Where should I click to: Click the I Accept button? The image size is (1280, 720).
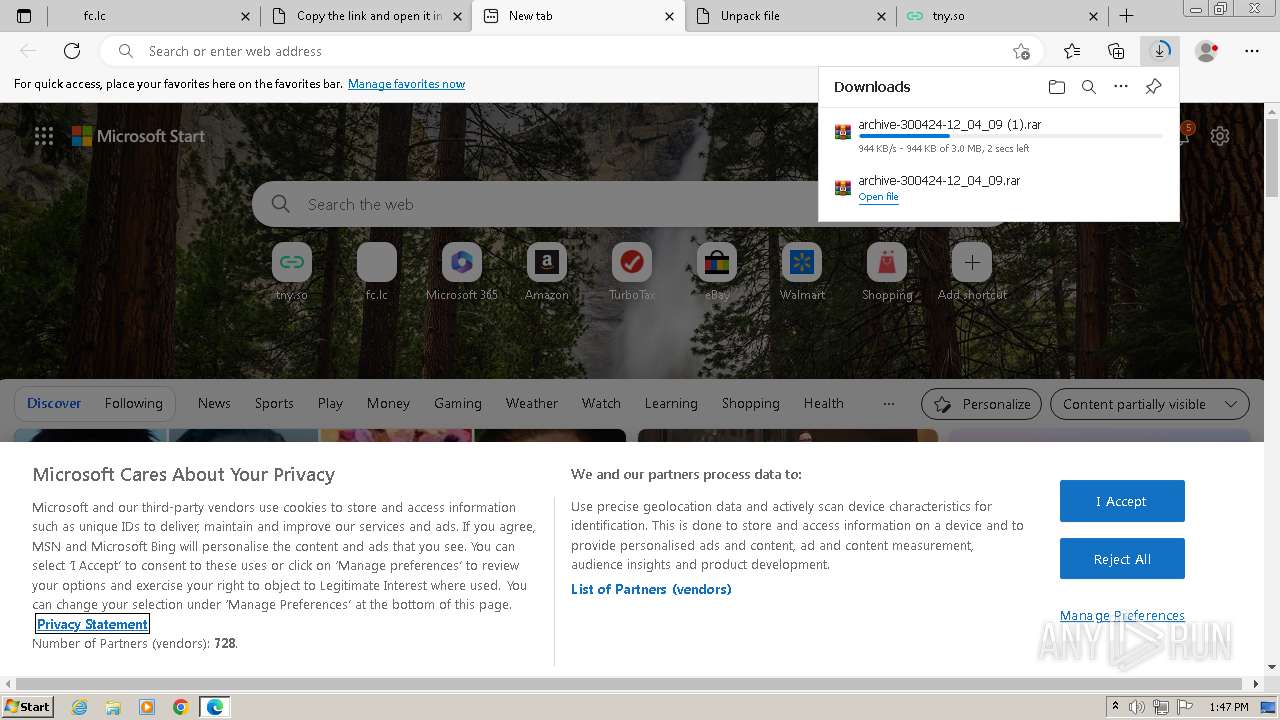point(1122,501)
